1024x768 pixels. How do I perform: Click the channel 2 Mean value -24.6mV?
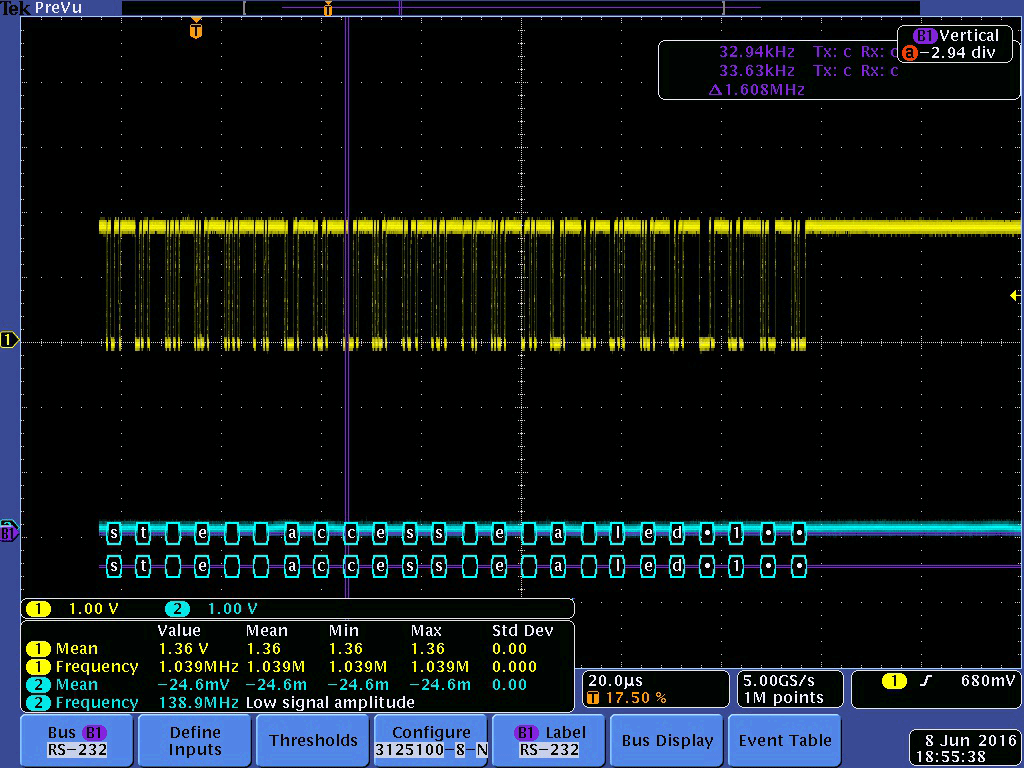click(195, 684)
